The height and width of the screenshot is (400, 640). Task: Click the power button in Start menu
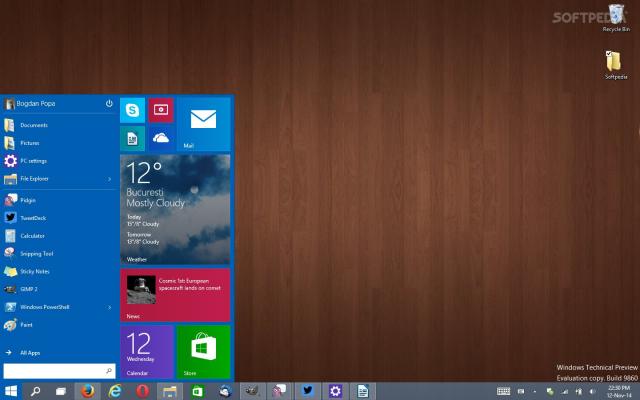click(x=109, y=103)
